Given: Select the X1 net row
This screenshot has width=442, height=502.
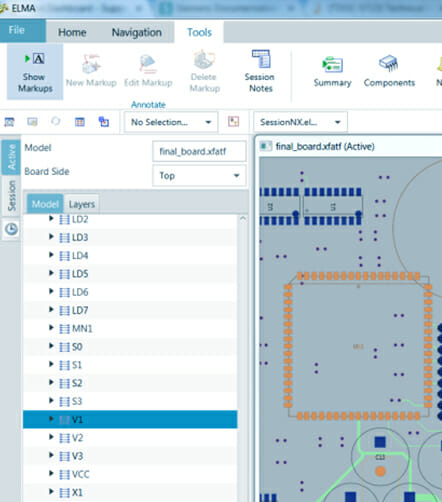Looking at the screenshot, I should [x=130, y=492].
